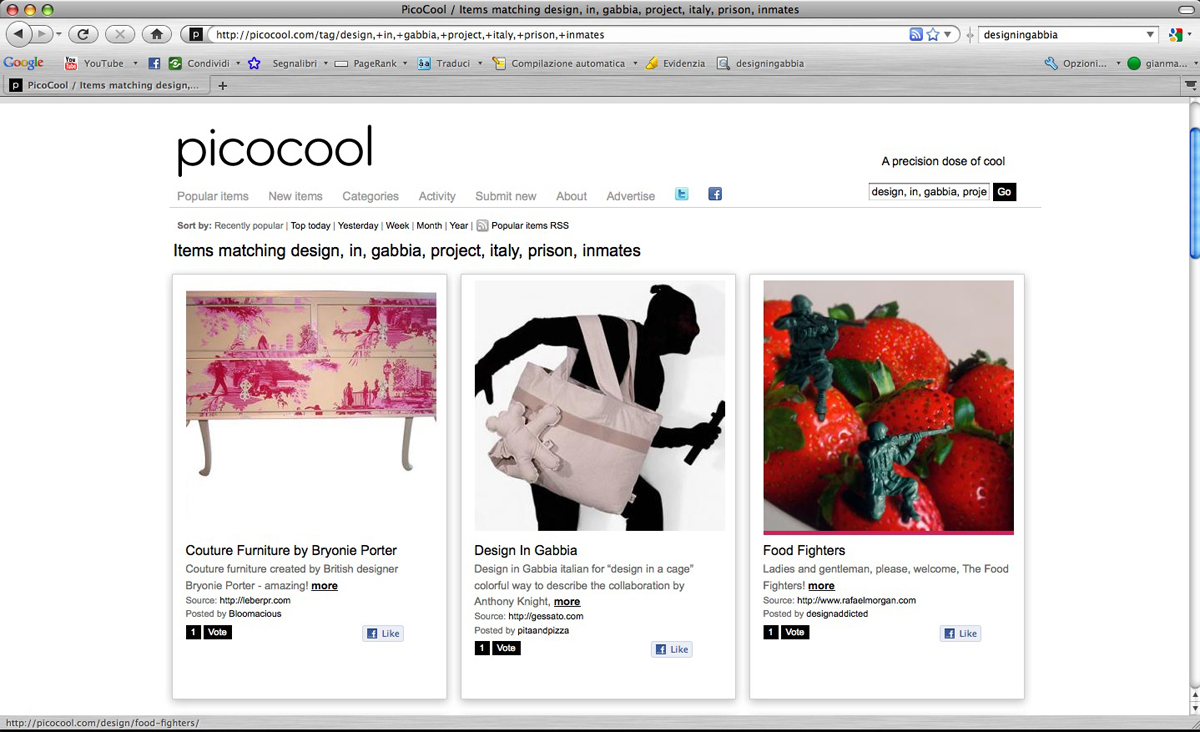The width and height of the screenshot is (1200, 732).
Task: Click the YouTube toolbar icon
Action: click(71, 63)
